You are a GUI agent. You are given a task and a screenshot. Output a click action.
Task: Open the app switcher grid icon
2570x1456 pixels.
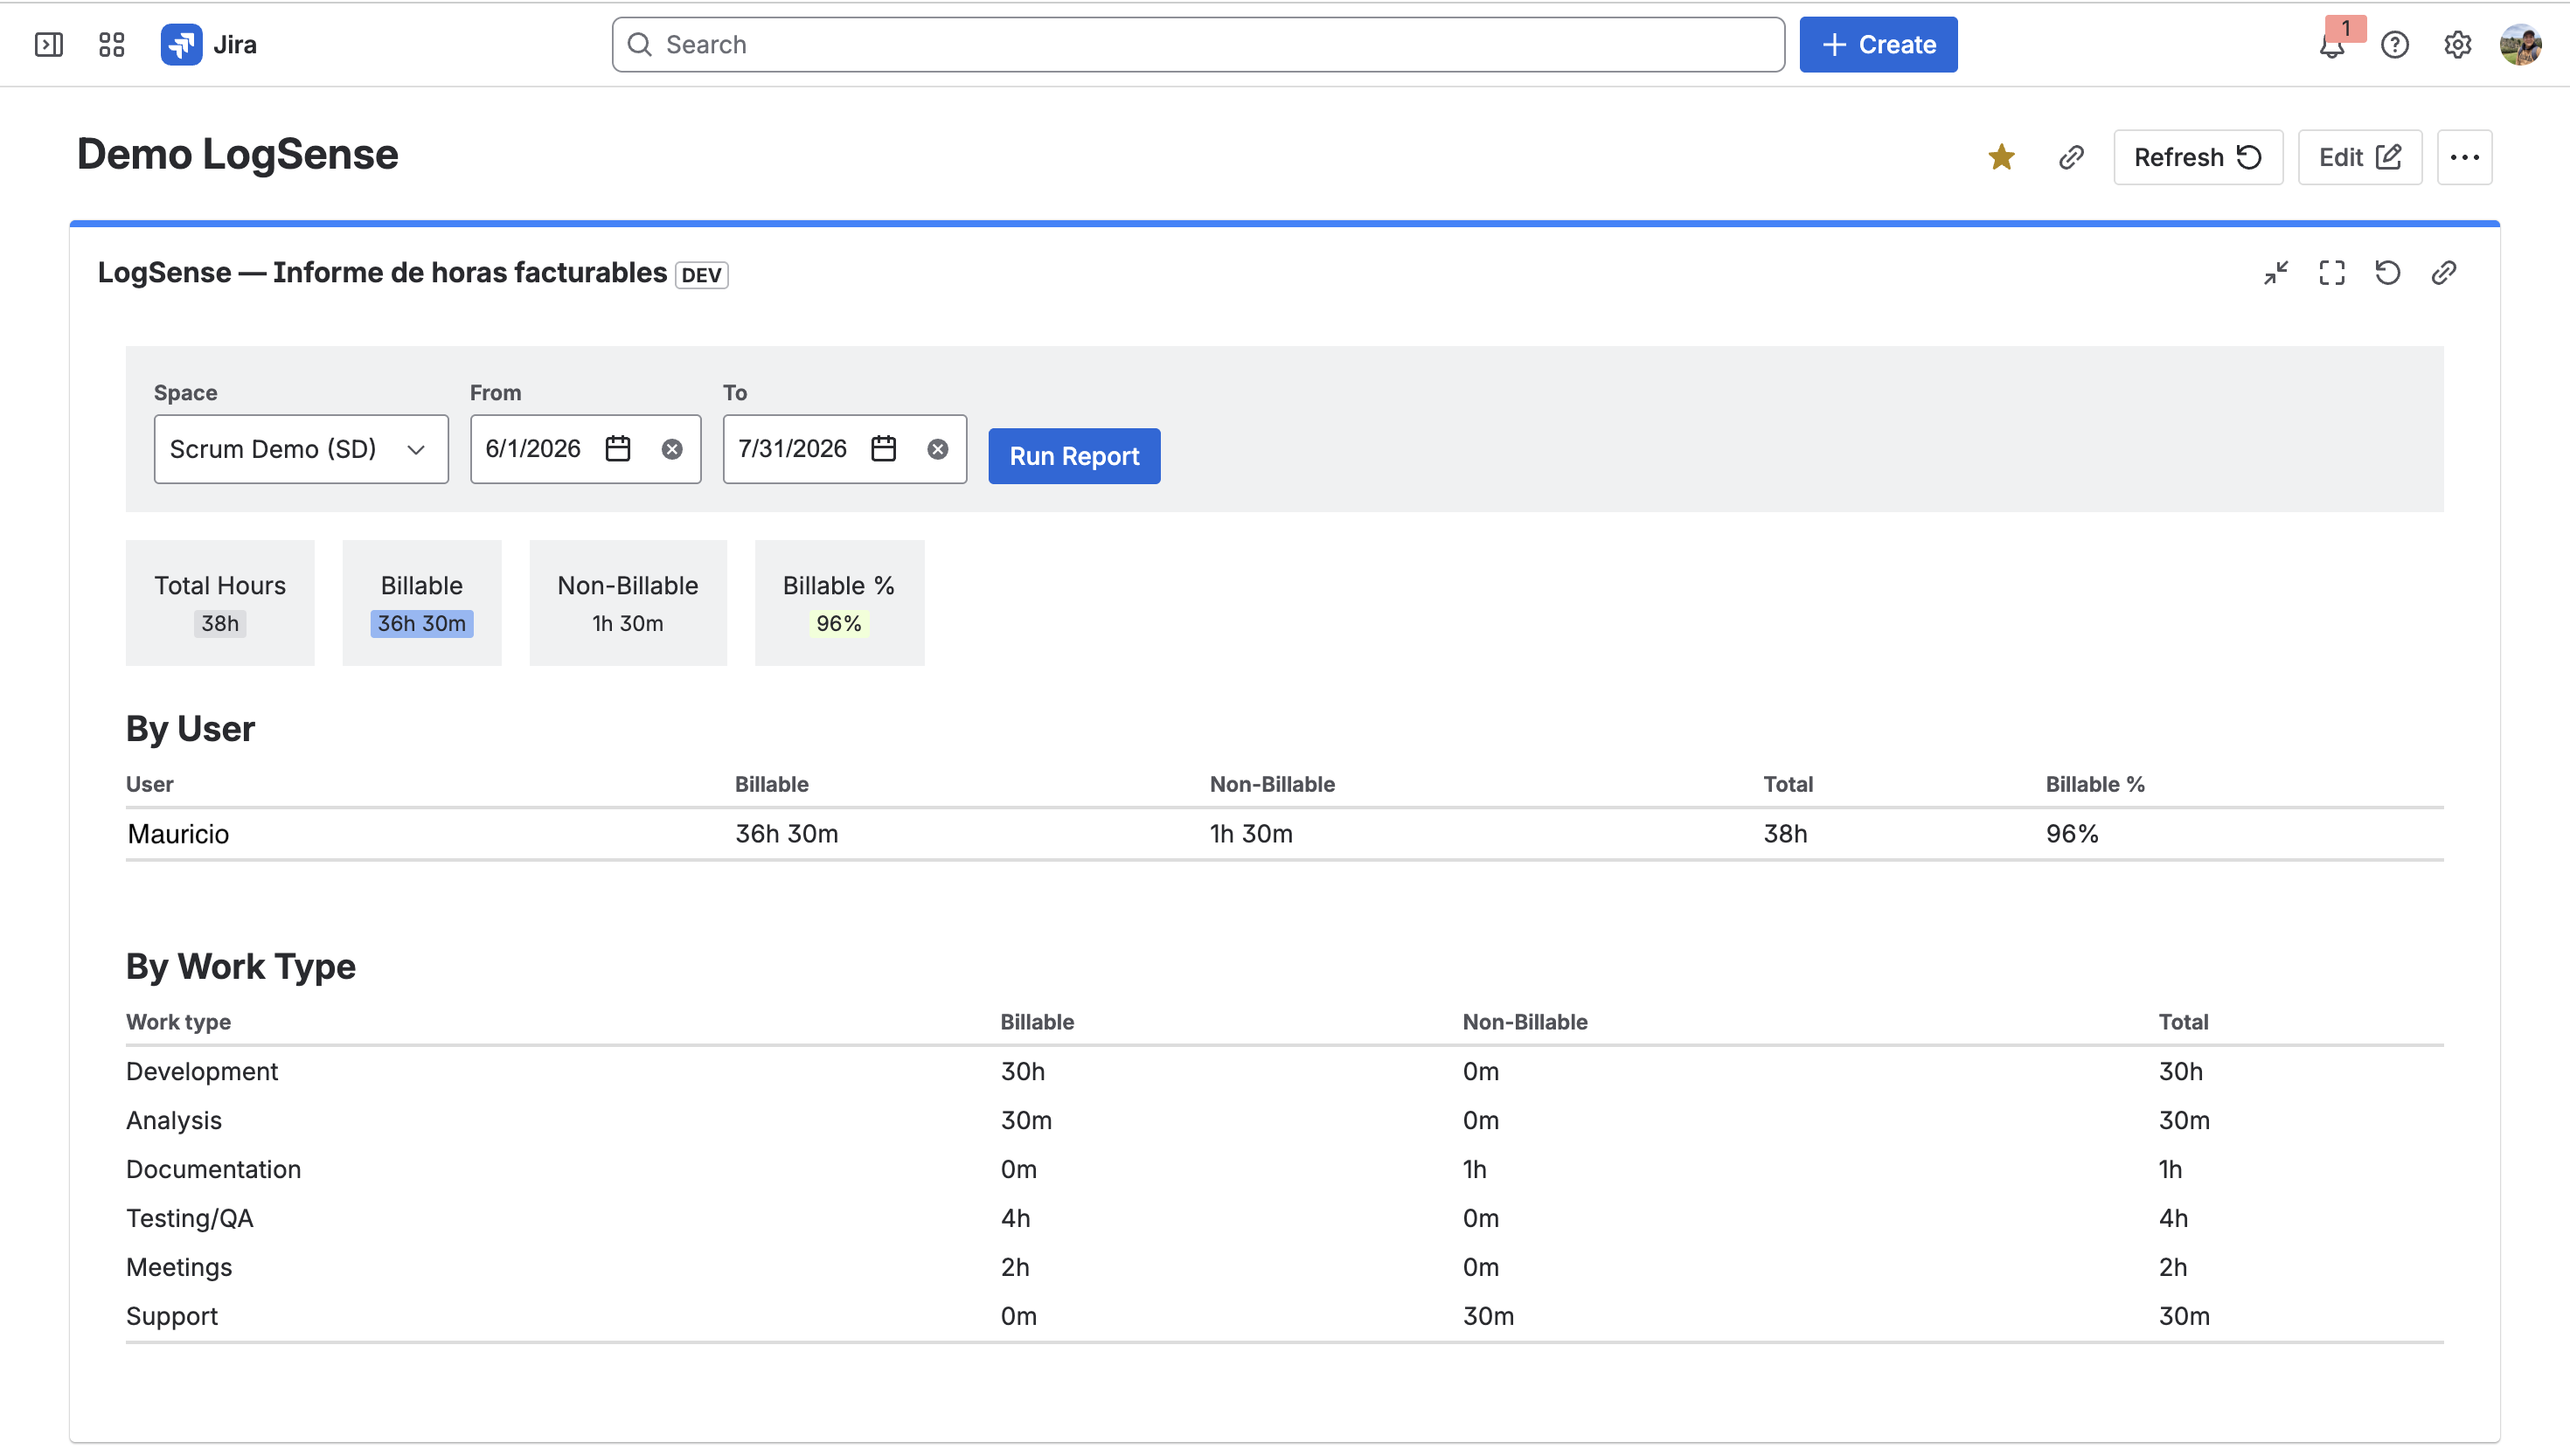tap(111, 45)
